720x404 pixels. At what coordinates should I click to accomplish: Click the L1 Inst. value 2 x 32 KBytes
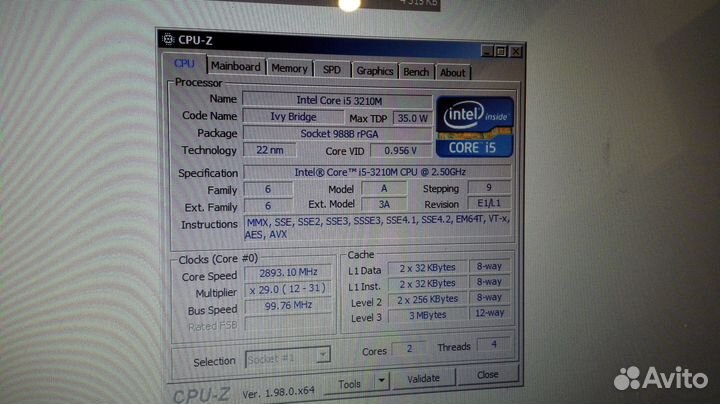tap(427, 284)
